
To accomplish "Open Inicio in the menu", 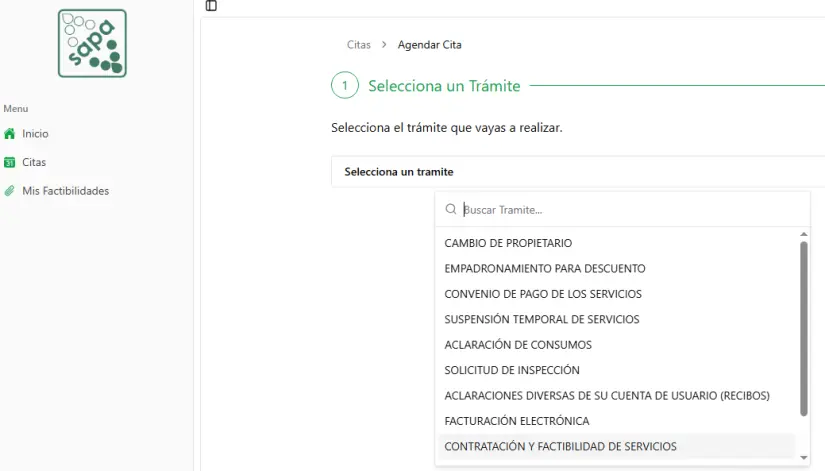I will [x=35, y=134].
